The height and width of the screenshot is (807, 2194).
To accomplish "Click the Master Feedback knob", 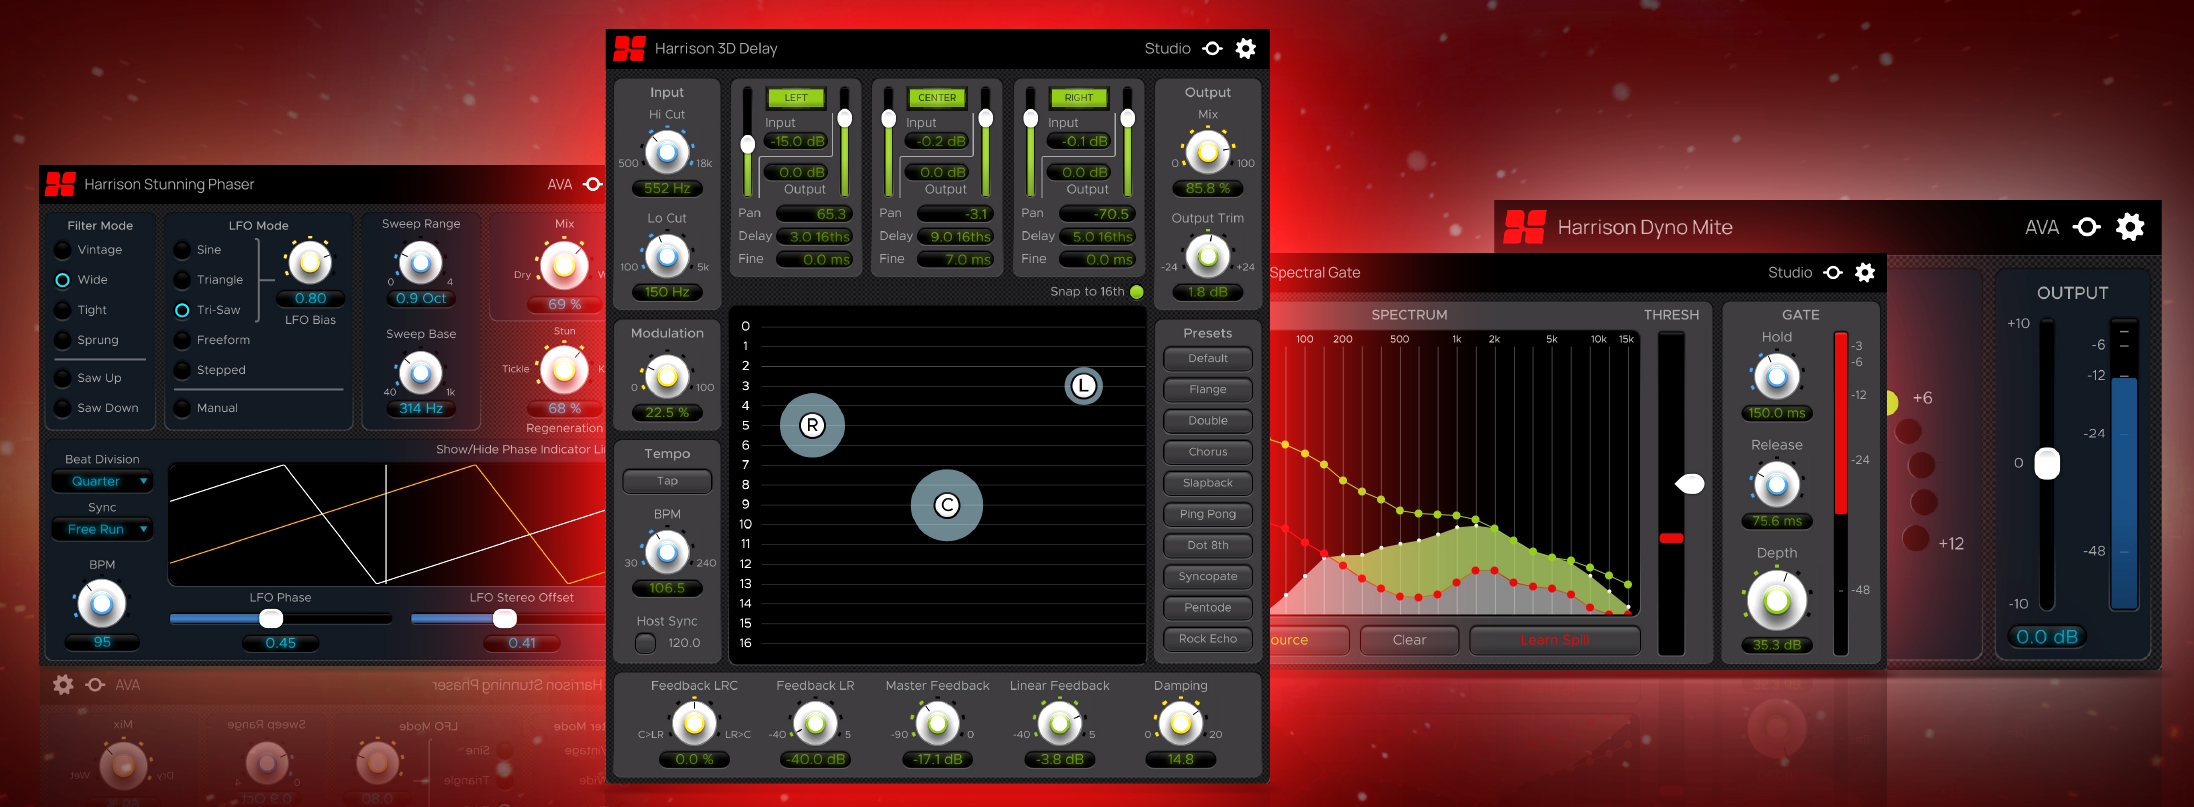I will coord(937,724).
